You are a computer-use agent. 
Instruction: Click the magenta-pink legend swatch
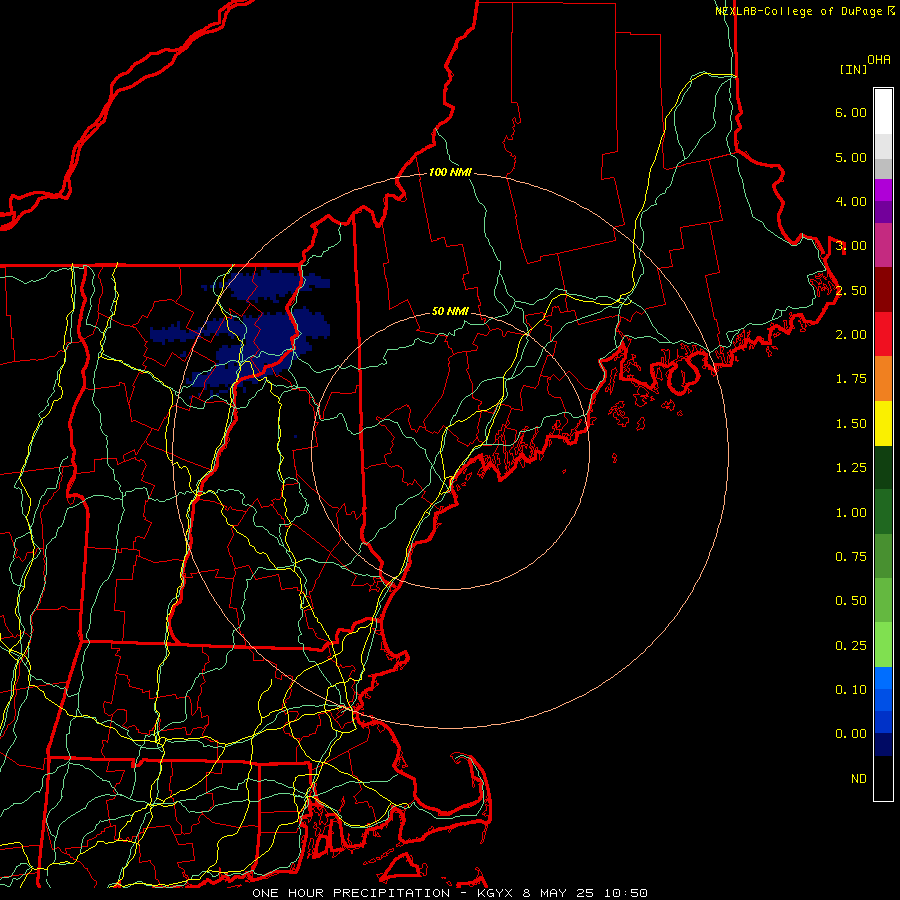[883, 245]
